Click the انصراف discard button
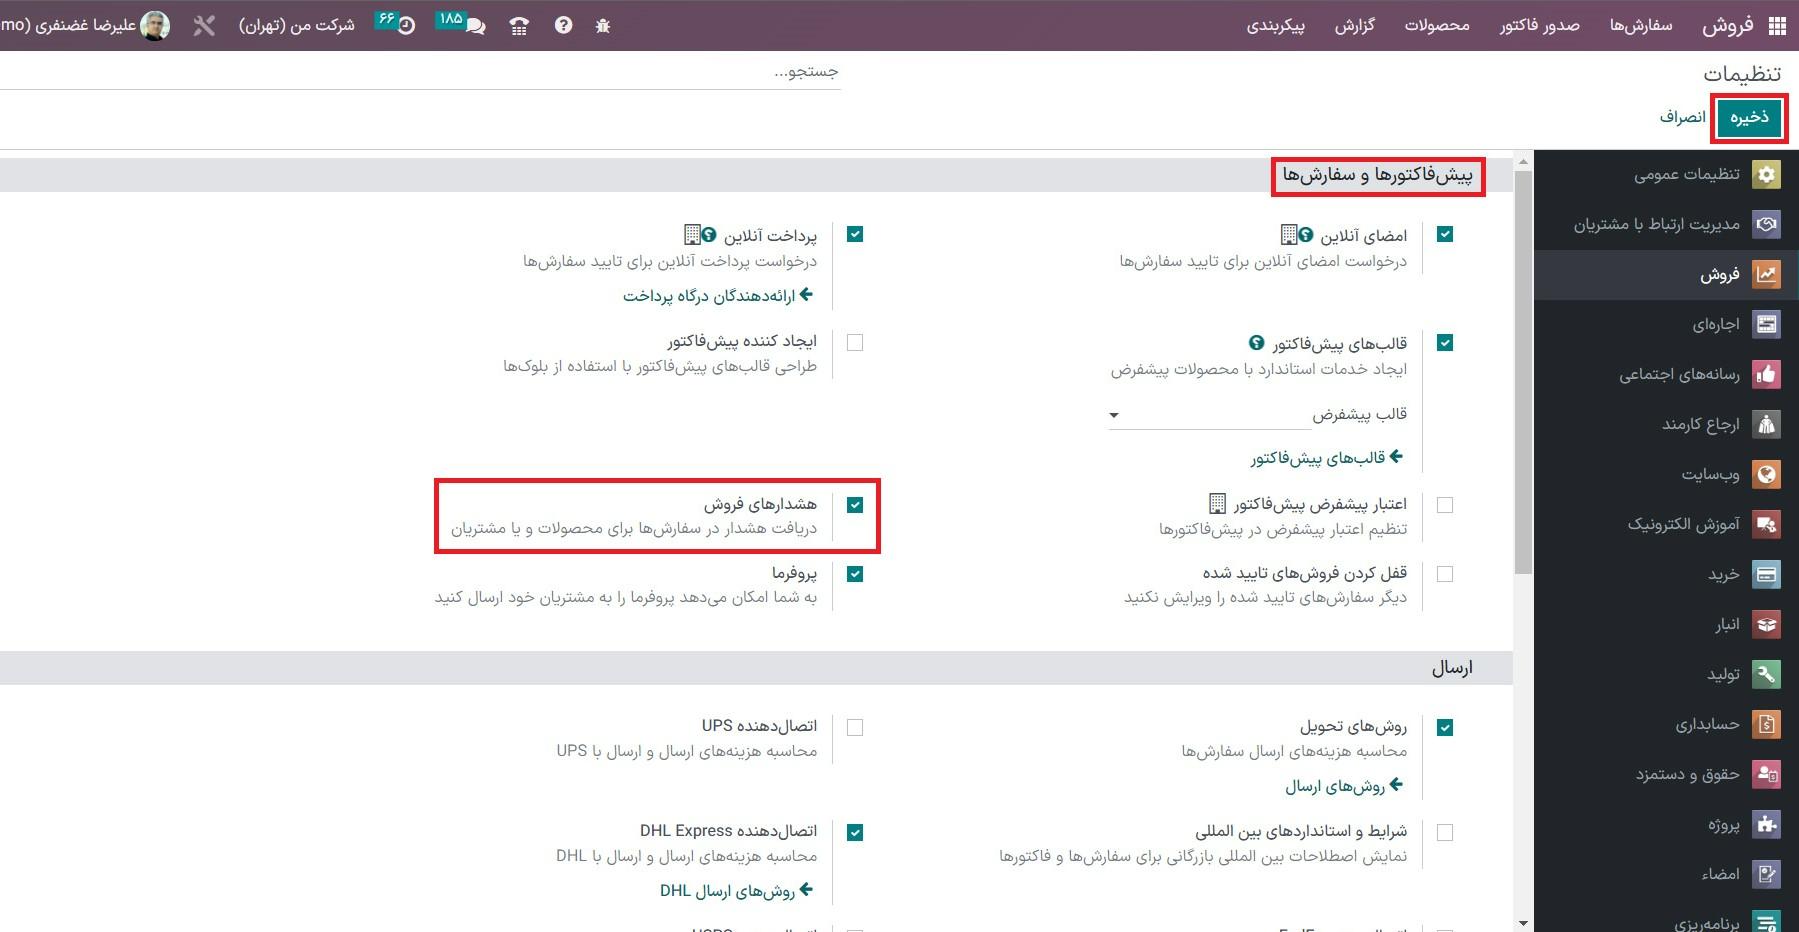Viewport: 1799px width, 932px height. tap(1683, 118)
